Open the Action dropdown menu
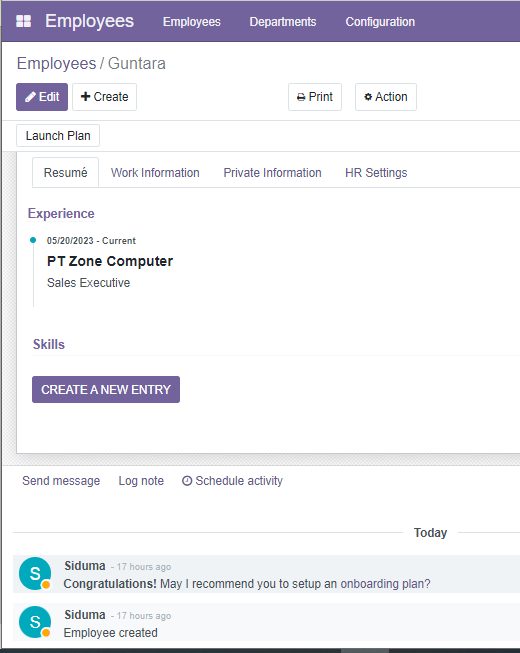This screenshot has width=520, height=653. [x=386, y=97]
